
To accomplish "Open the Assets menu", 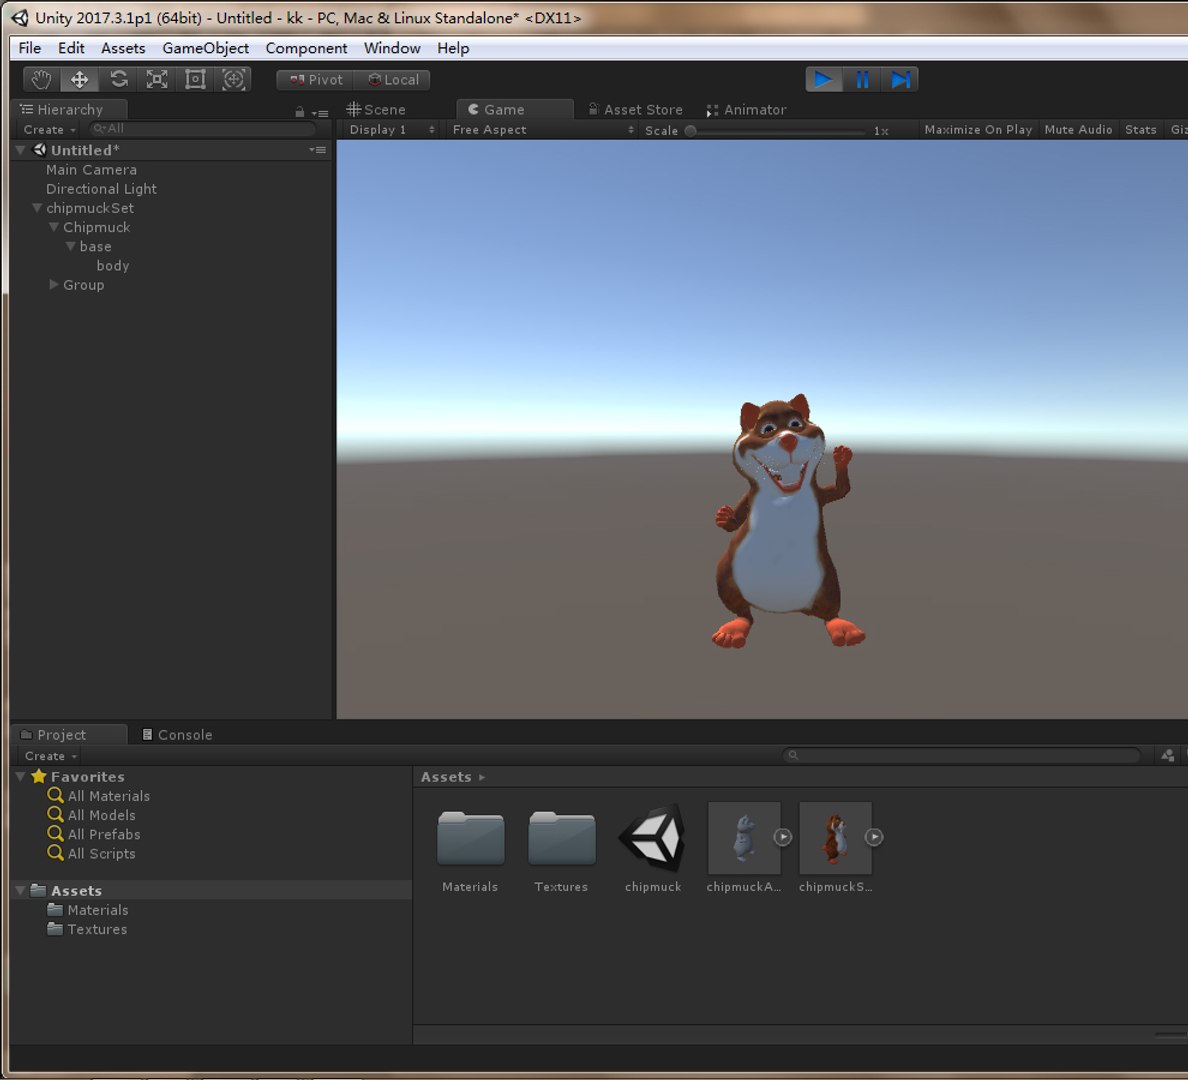I will click(x=123, y=48).
